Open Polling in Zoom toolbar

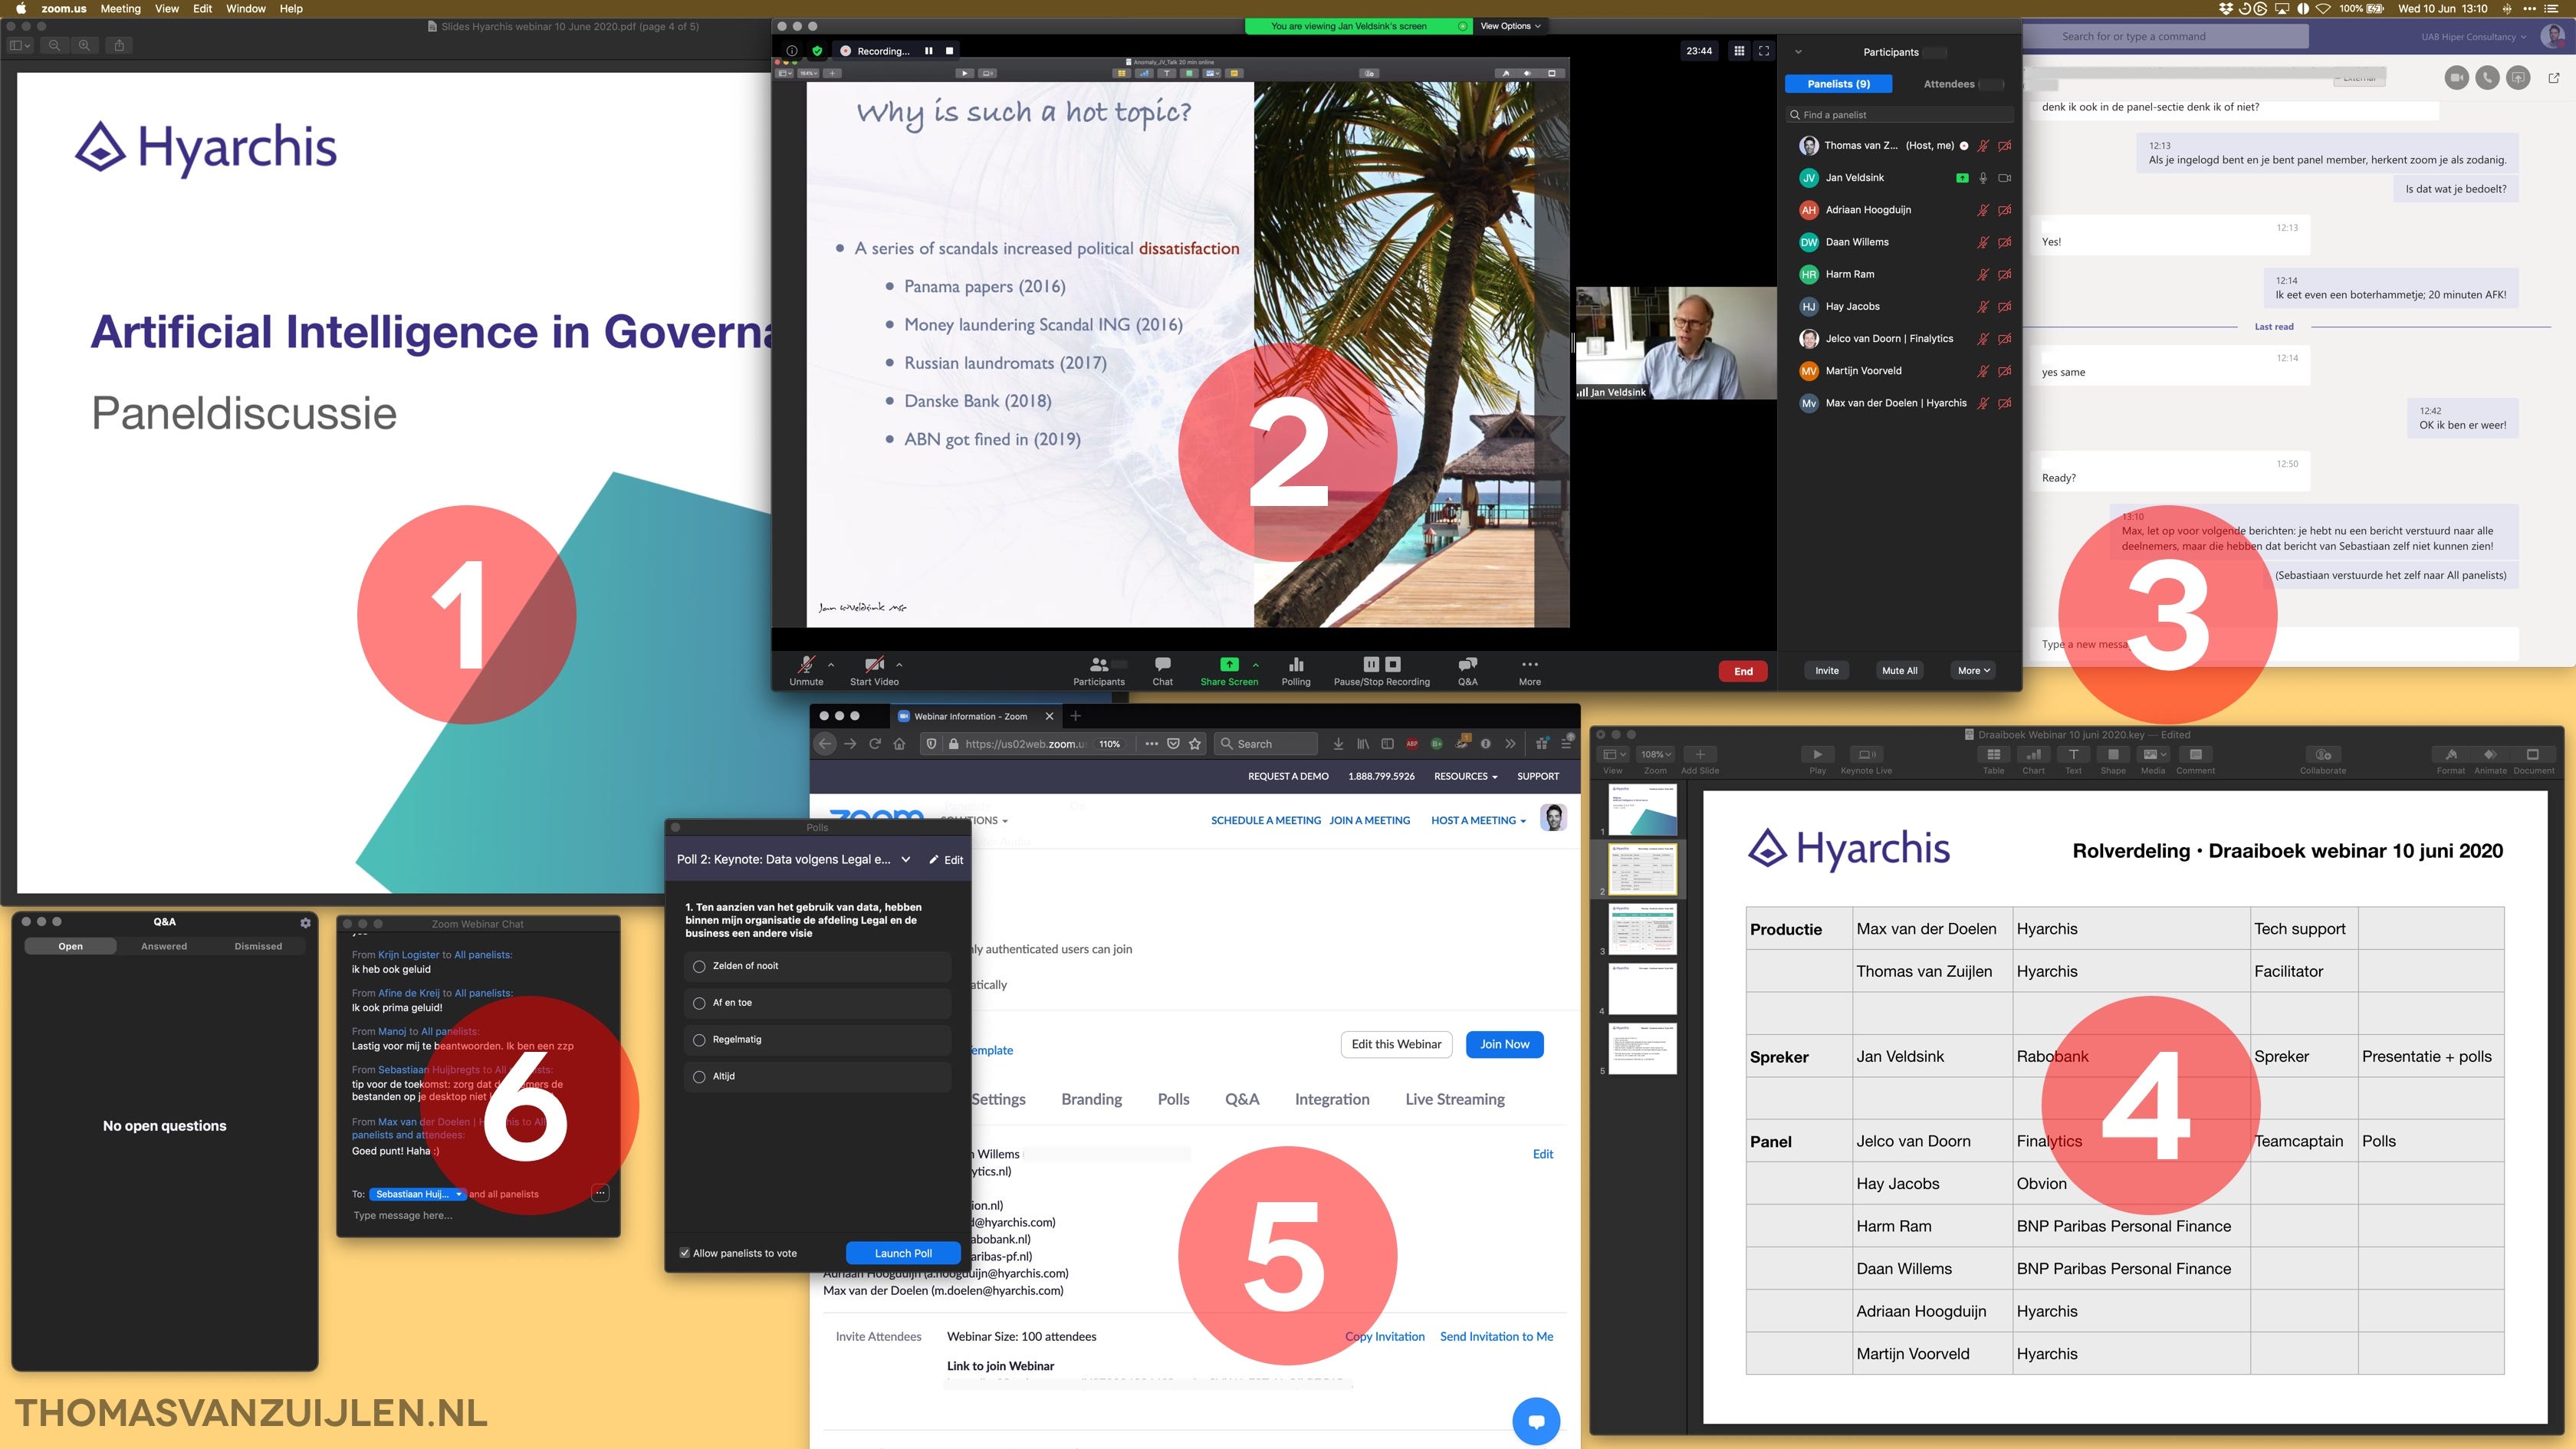coord(1296,670)
